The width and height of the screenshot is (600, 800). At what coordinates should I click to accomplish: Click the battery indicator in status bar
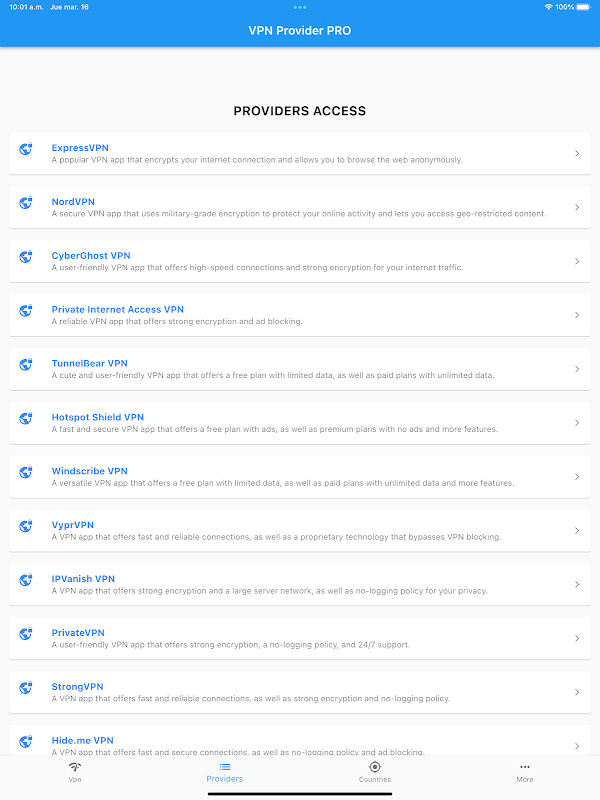[583, 7]
